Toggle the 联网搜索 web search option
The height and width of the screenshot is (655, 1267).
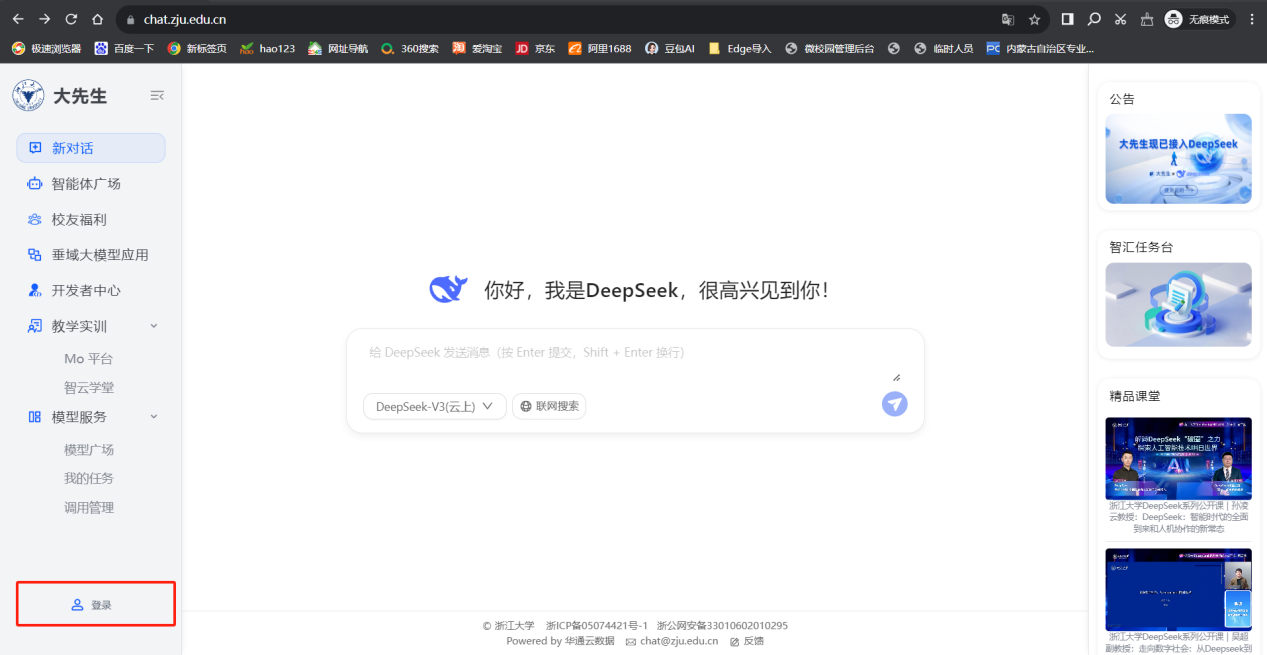tap(549, 406)
